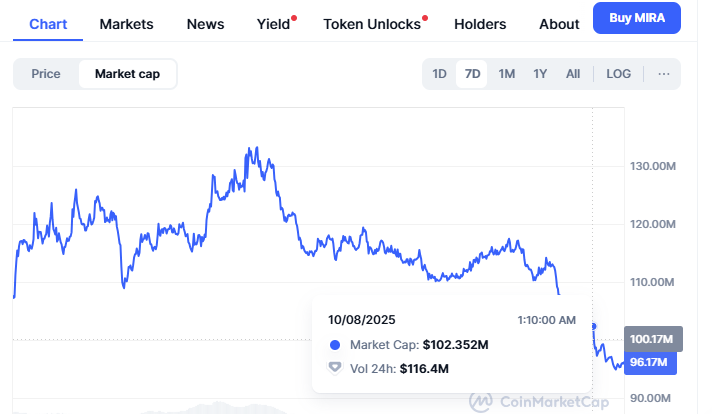
Task: Select the 1D time range
Action: click(x=439, y=73)
